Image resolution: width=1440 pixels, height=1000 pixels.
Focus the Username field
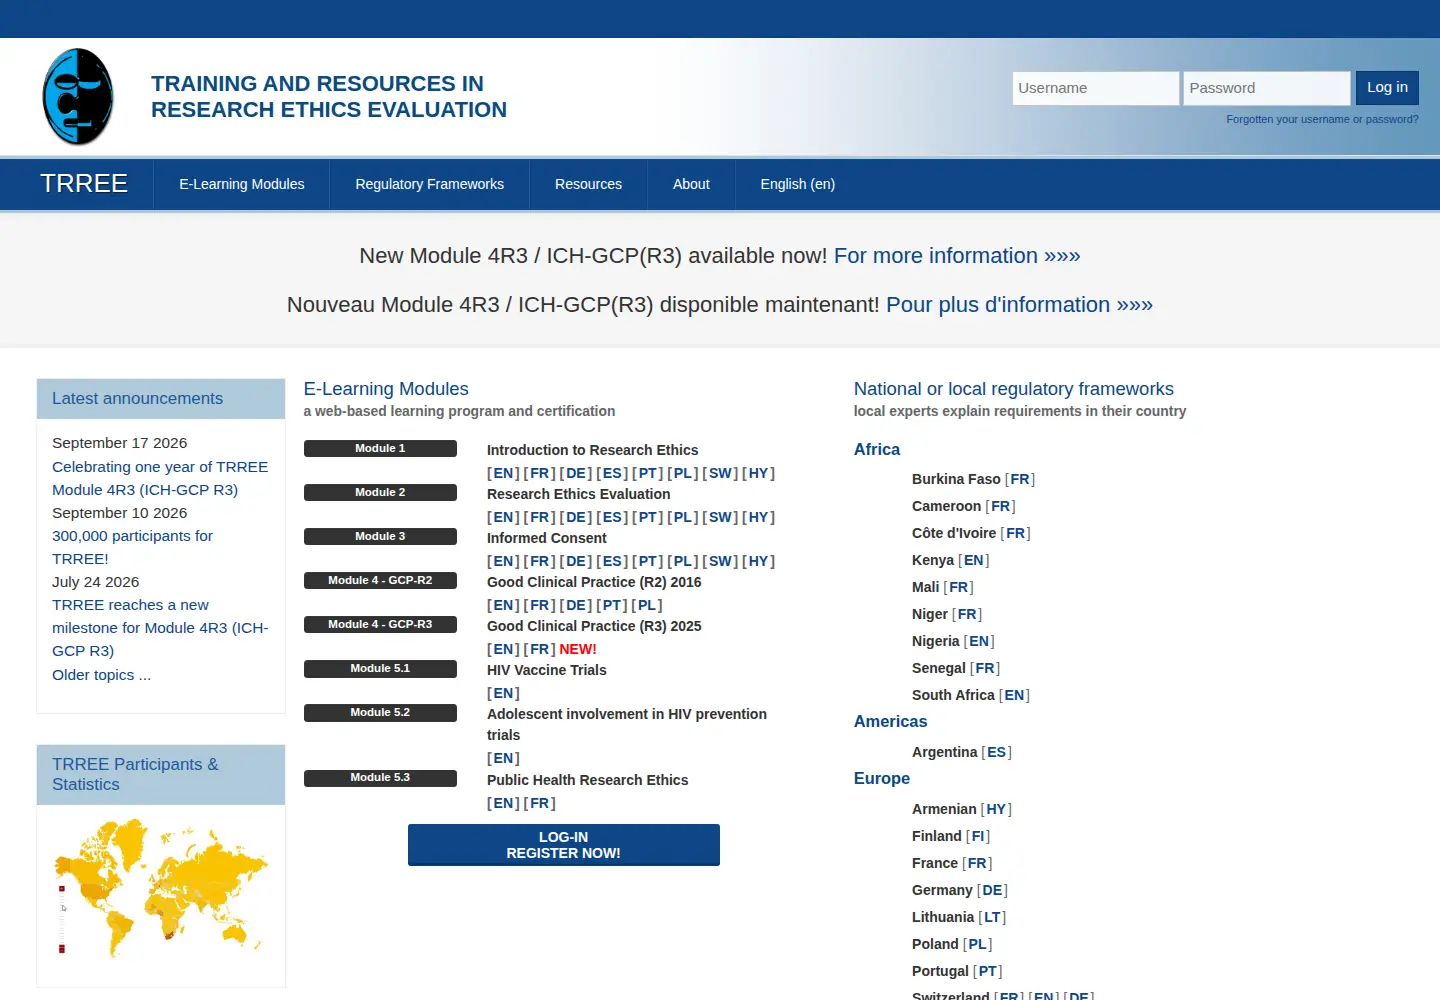(x=1096, y=88)
